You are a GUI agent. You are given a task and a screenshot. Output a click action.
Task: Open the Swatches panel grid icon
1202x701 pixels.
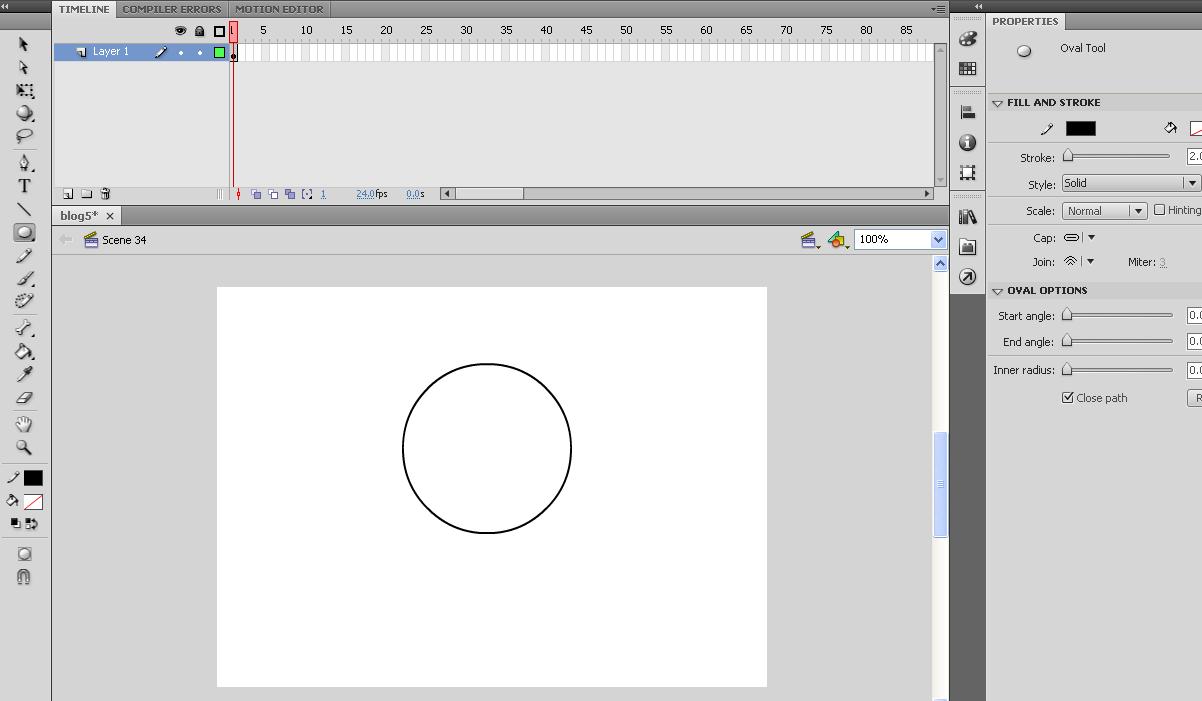click(967, 69)
